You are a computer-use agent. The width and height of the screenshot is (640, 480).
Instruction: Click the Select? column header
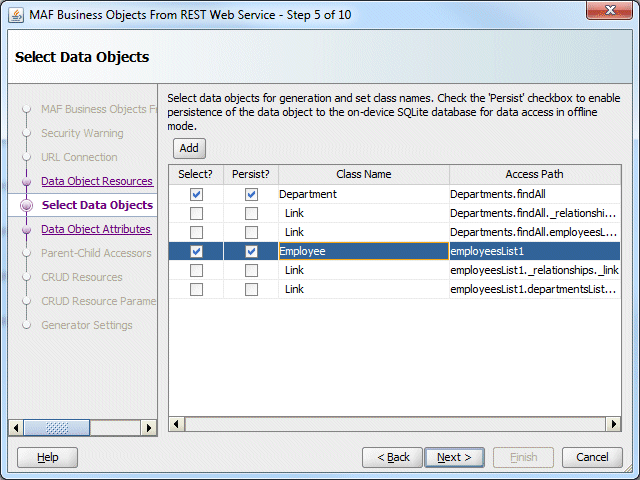pyautogui.click(x=196, y=174)
